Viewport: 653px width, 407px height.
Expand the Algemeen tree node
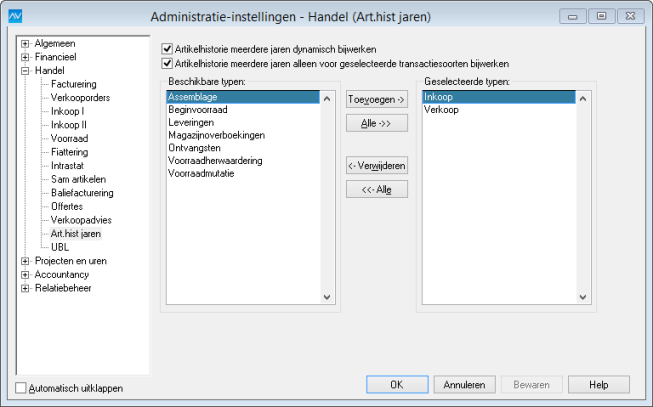point(25,44)
